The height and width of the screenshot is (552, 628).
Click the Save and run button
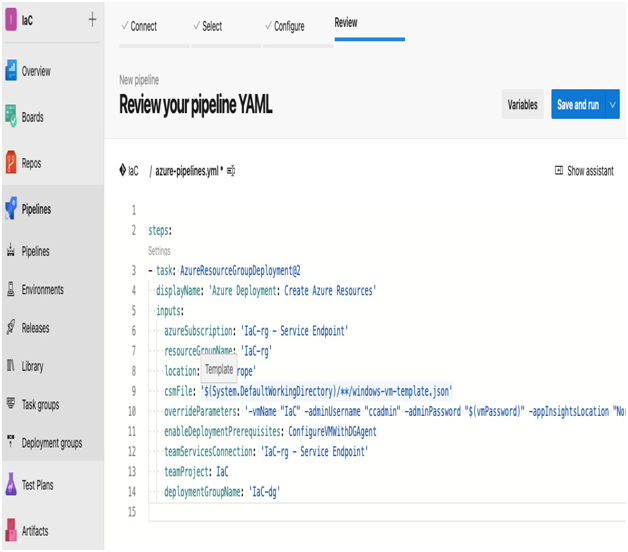(x=578, y=105)
